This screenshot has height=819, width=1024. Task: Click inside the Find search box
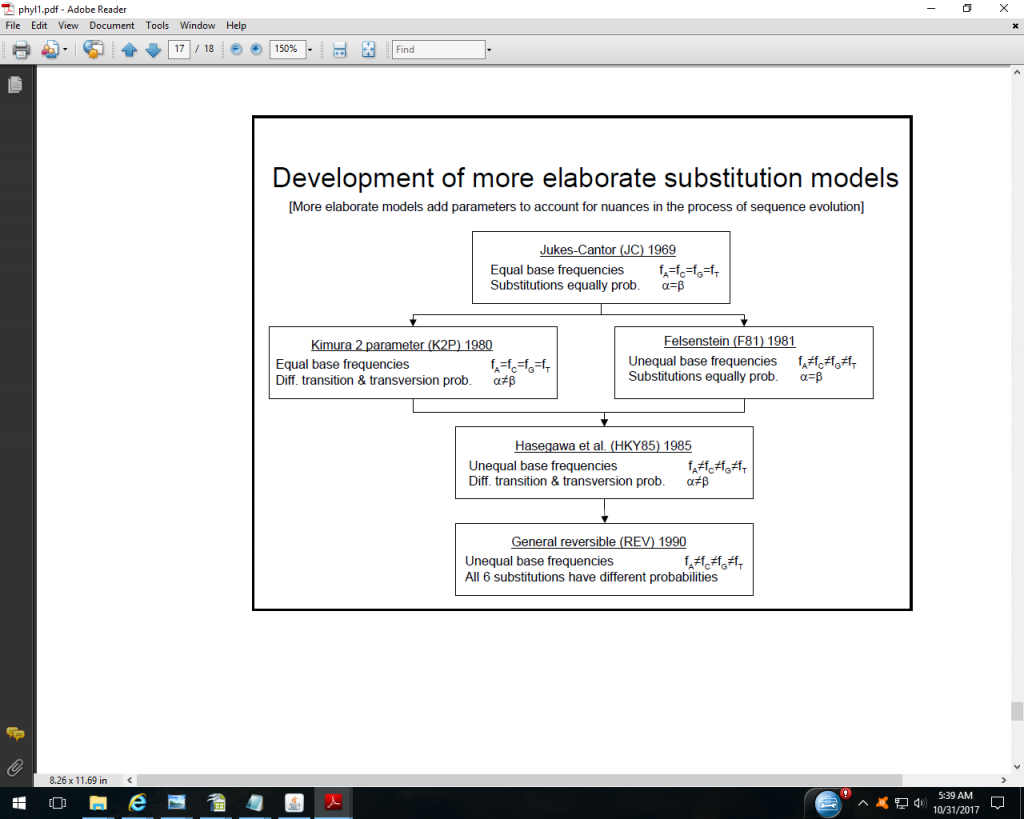[437, 49]
